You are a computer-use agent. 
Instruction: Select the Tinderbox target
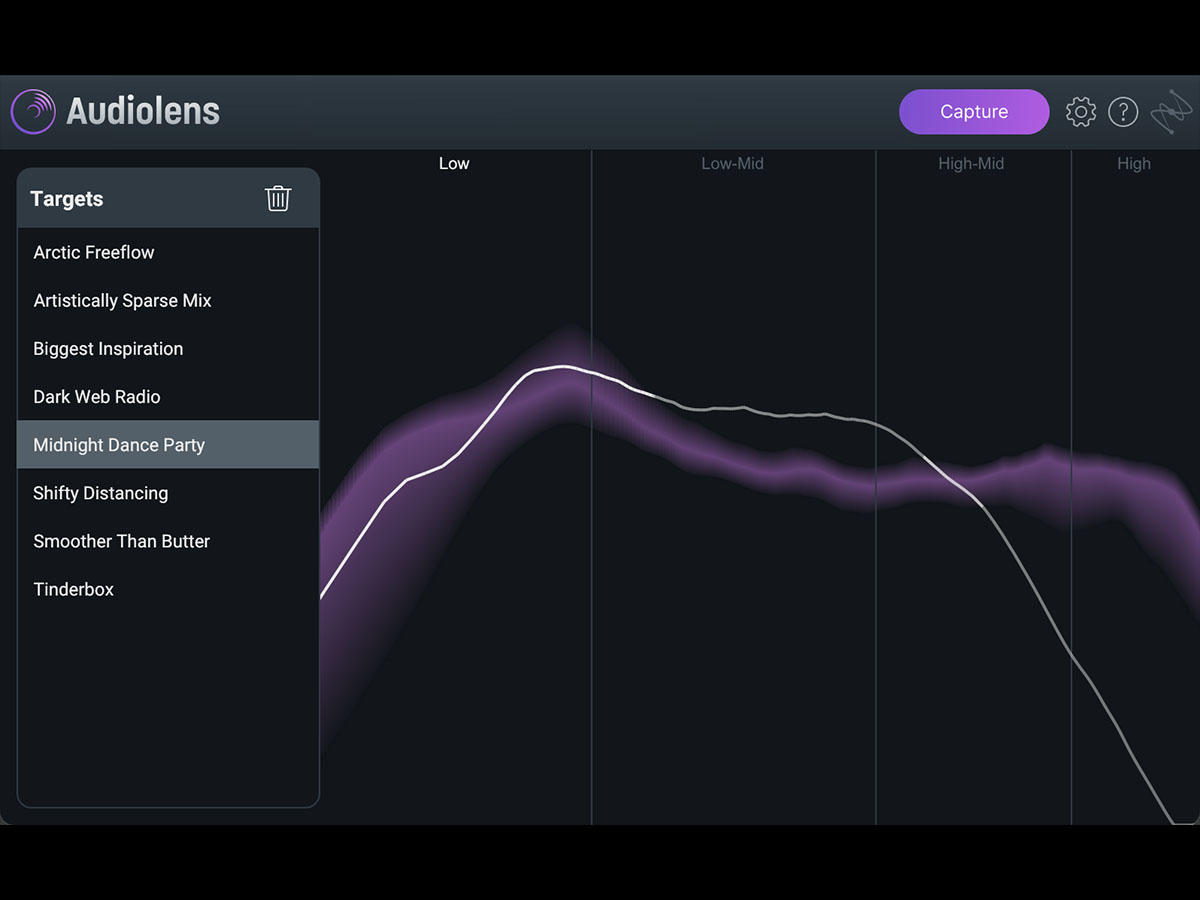pos(74,589)
